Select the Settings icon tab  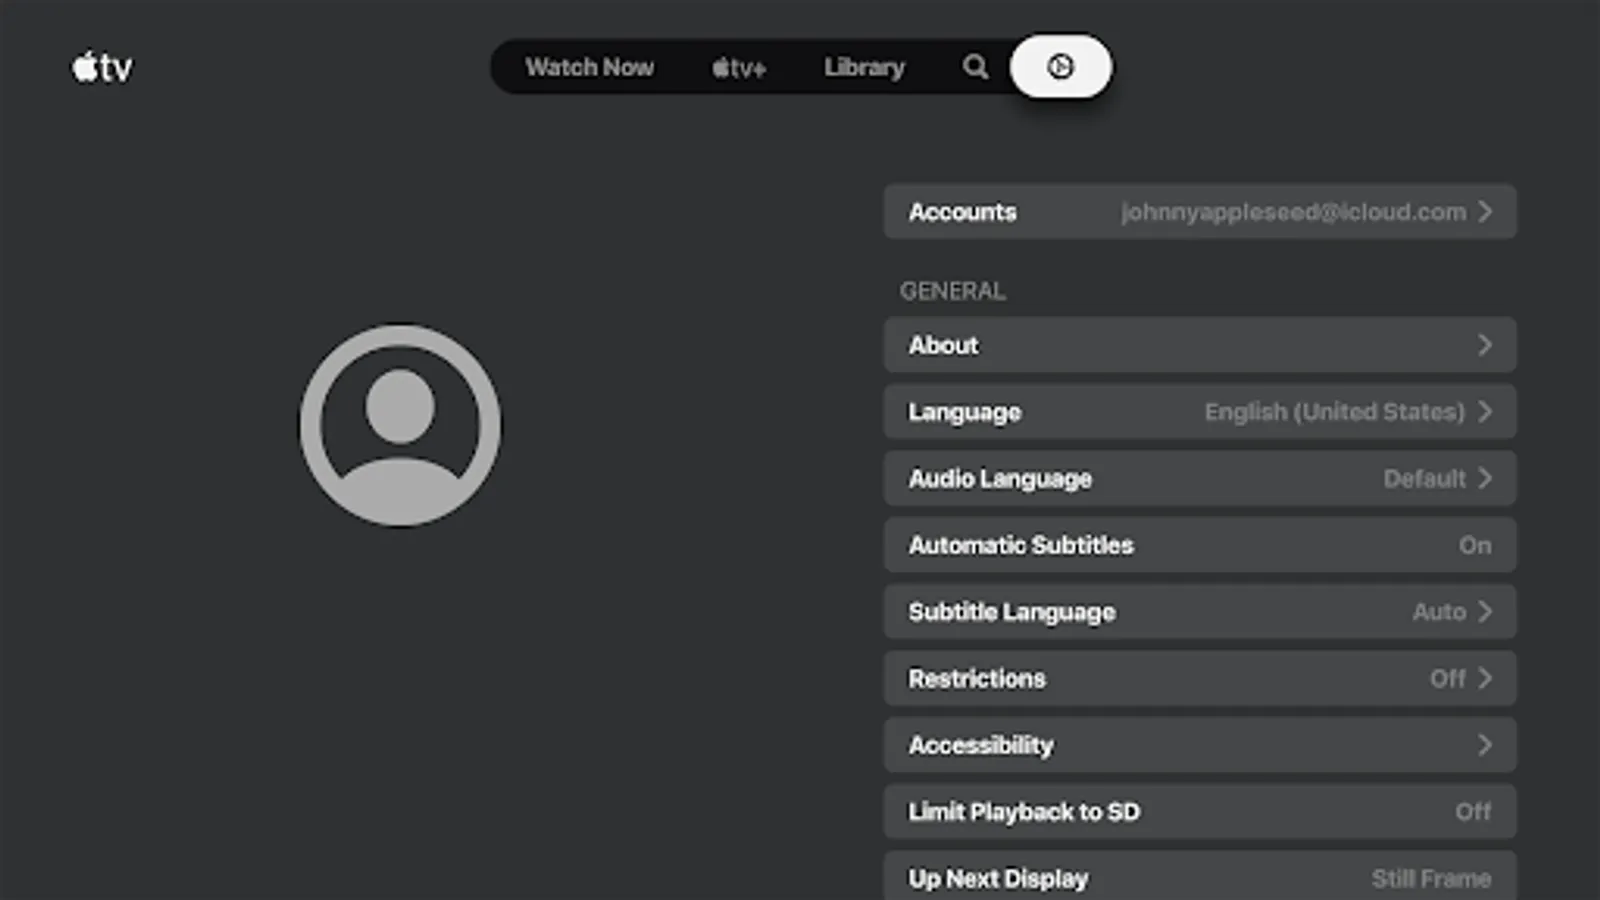click(x=1060, y=67)
